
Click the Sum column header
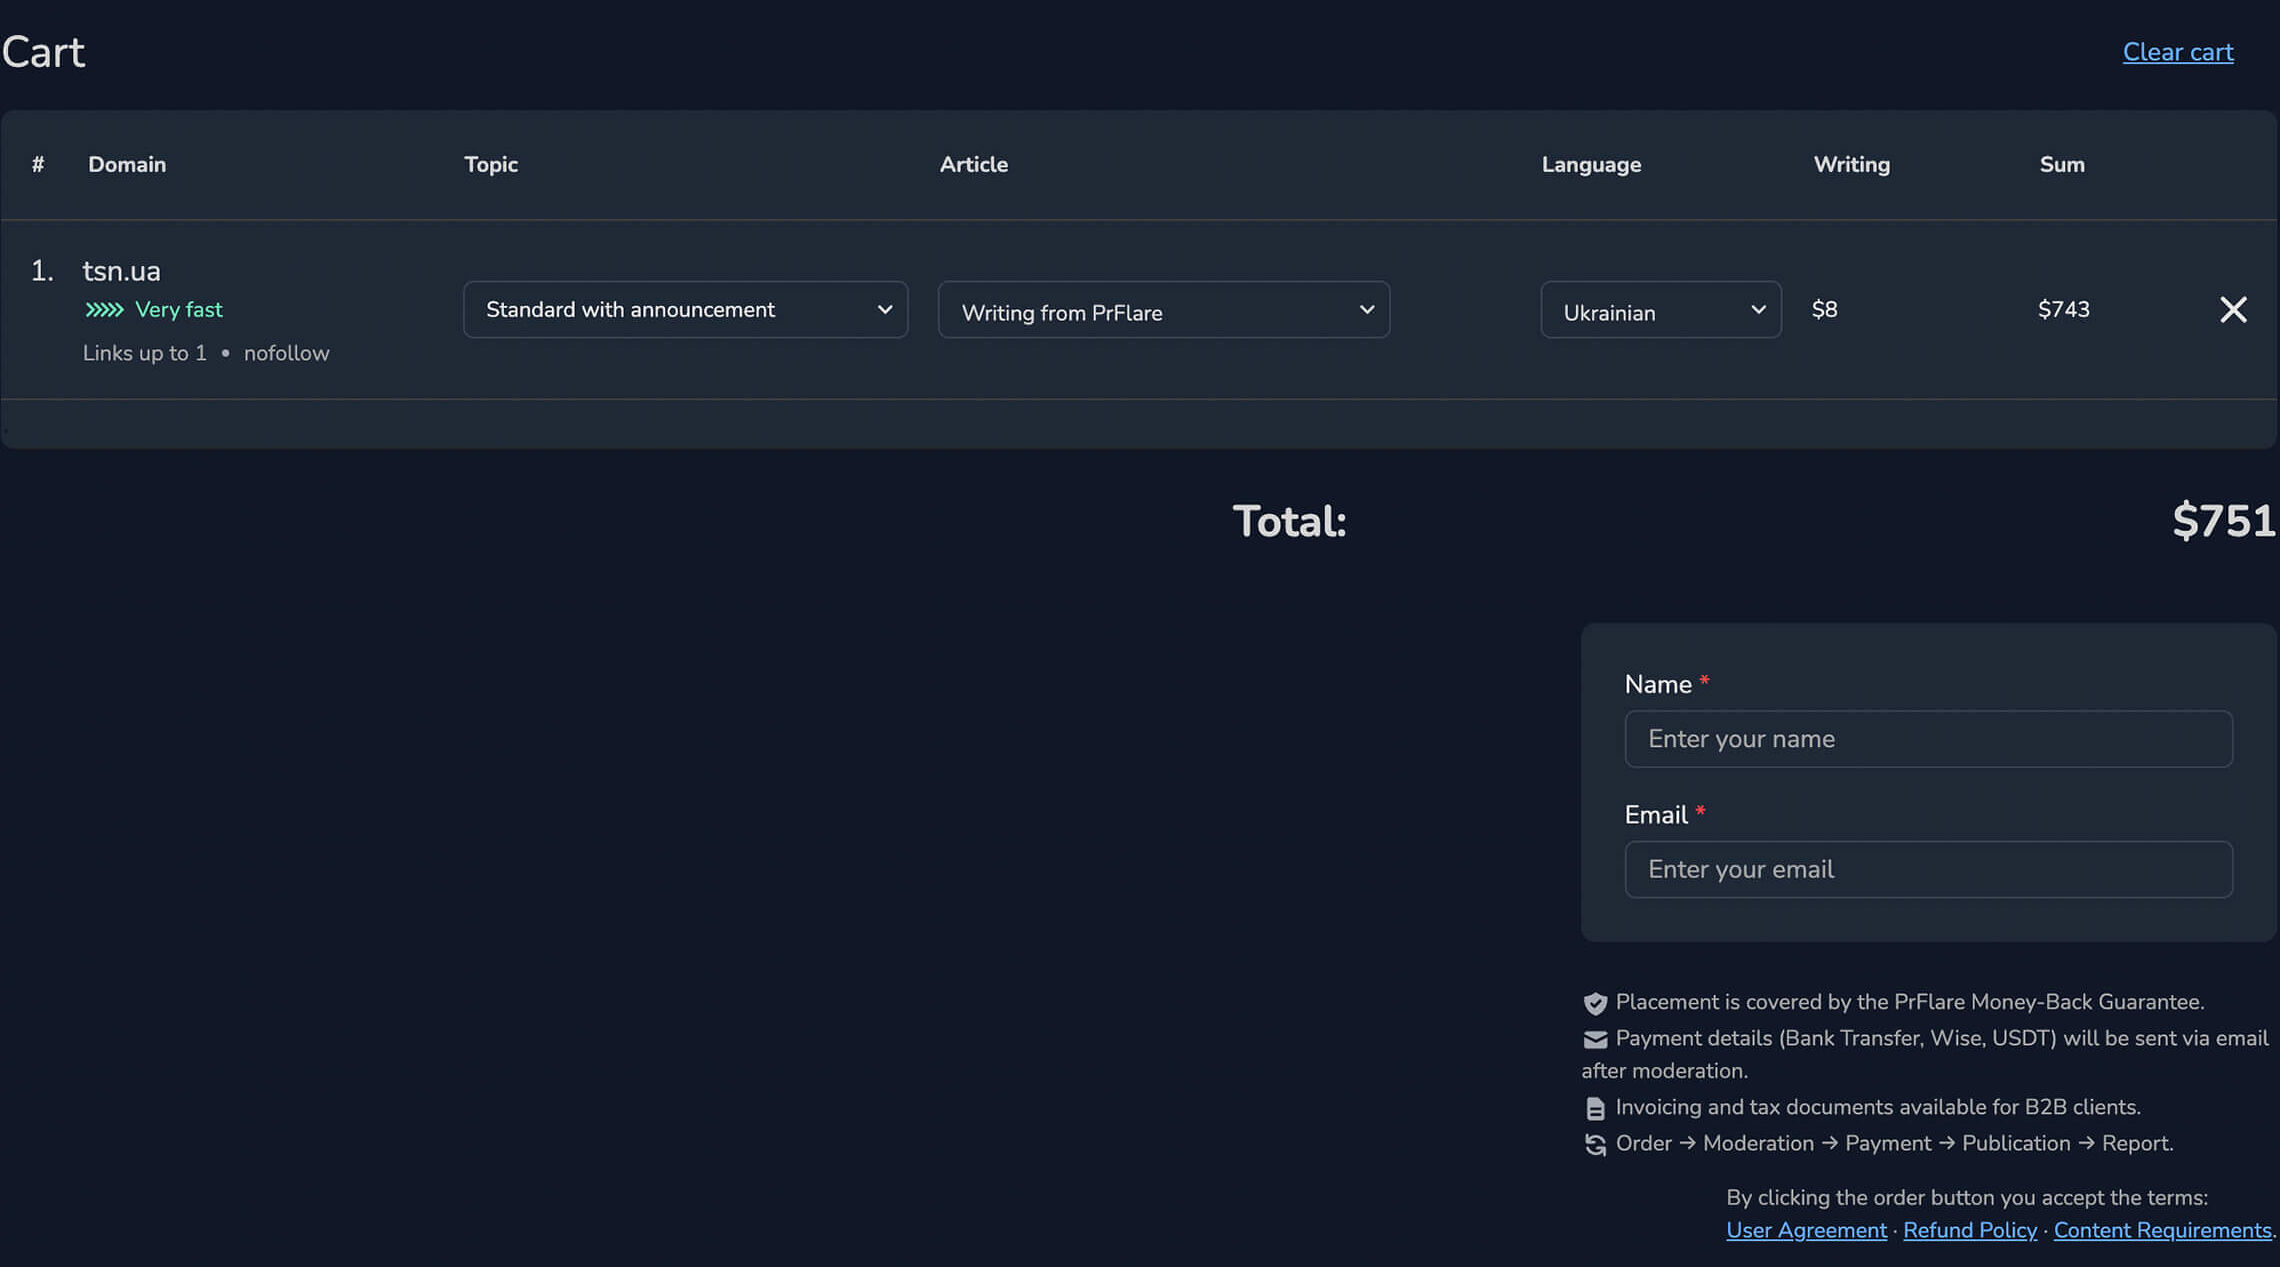pyautogui.click(x=2061, y=164)
